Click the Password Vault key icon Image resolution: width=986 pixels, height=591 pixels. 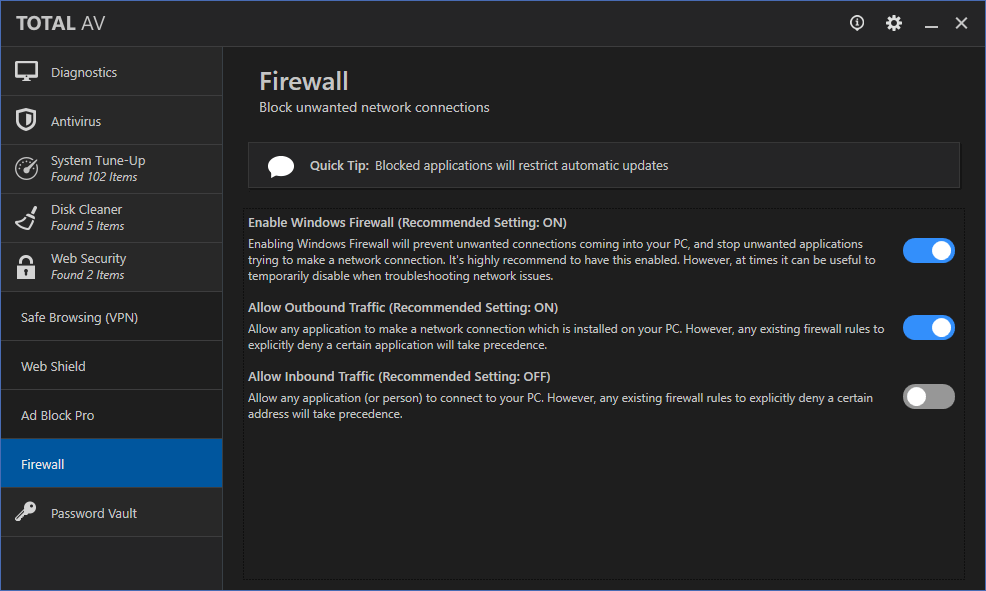pyautogui.click(x=26, y=512)
